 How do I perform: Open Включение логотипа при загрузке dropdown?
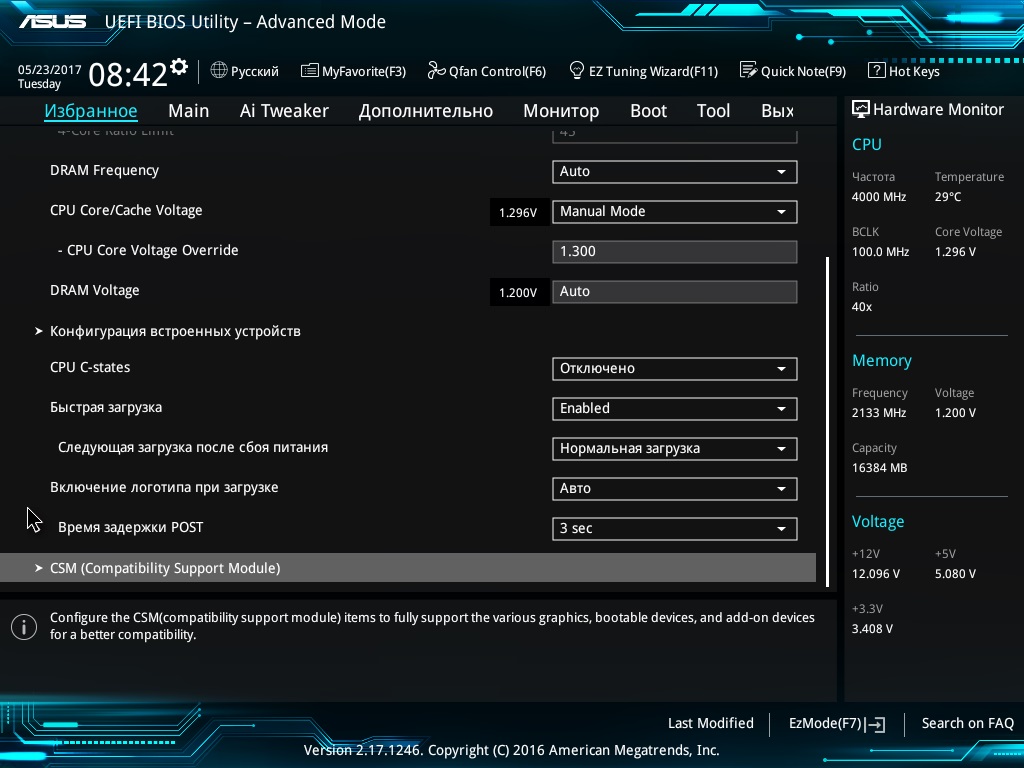(675, 488)
